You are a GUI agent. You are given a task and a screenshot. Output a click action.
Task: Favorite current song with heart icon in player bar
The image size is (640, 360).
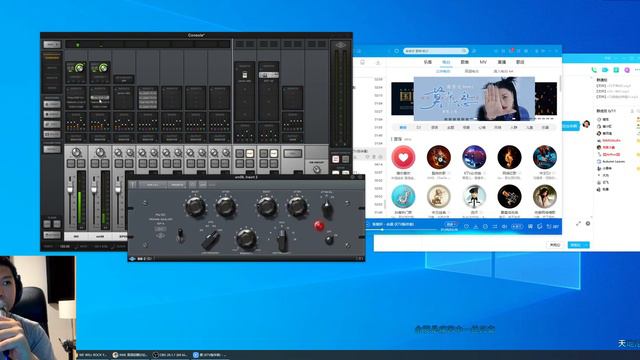[466, 226]
